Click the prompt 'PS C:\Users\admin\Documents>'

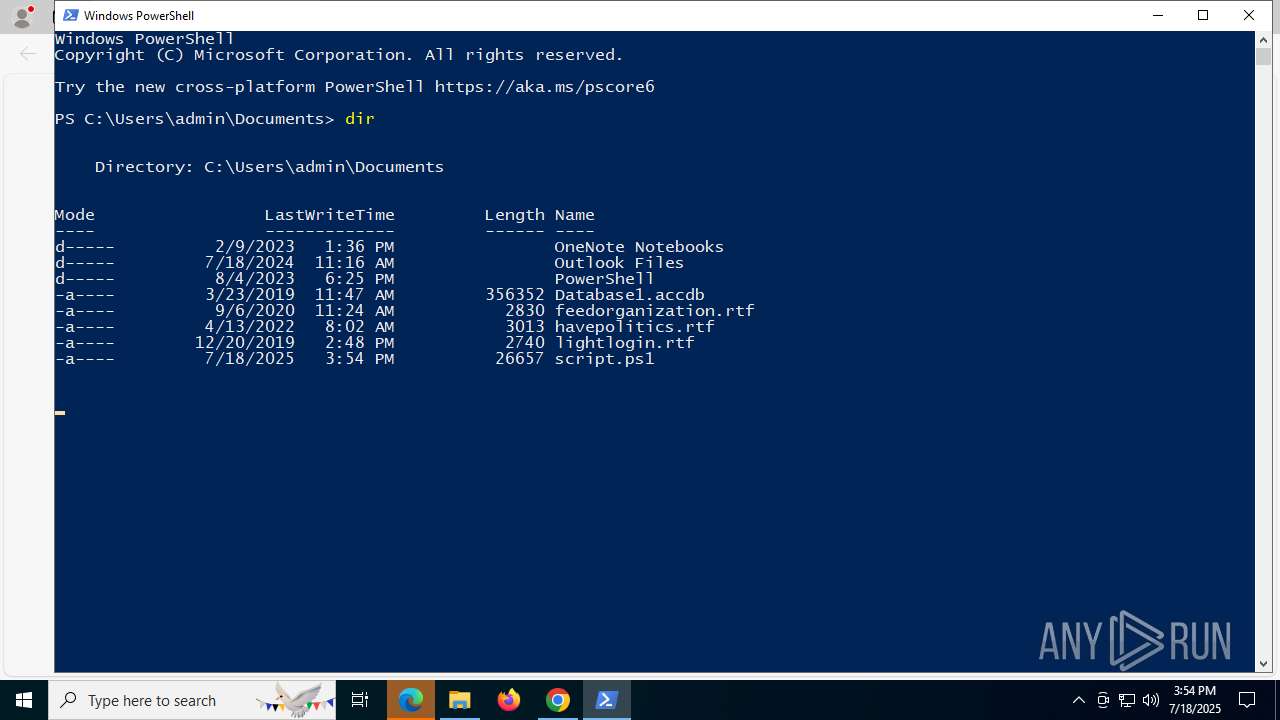tap(194, 119)
